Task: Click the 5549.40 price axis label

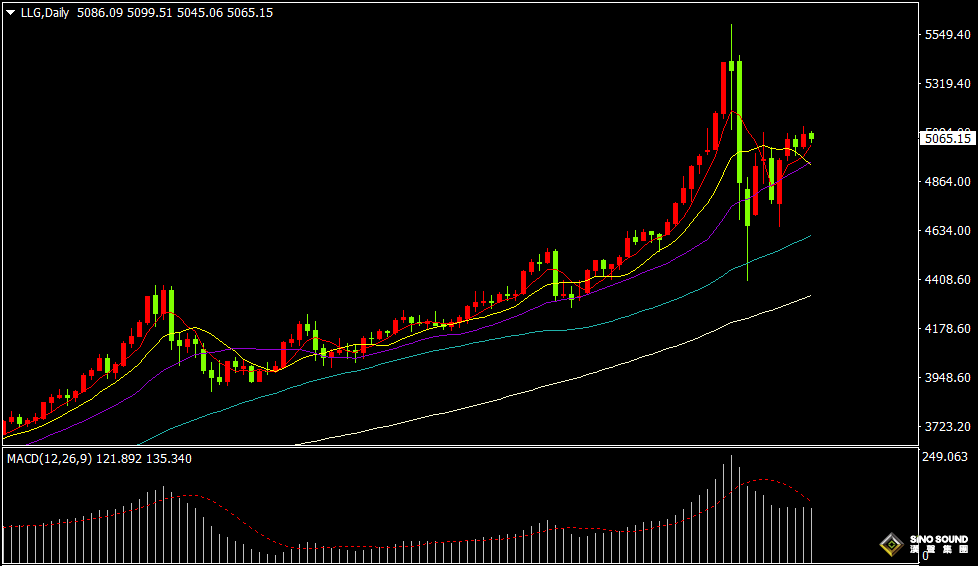Action: click(947, 35)
